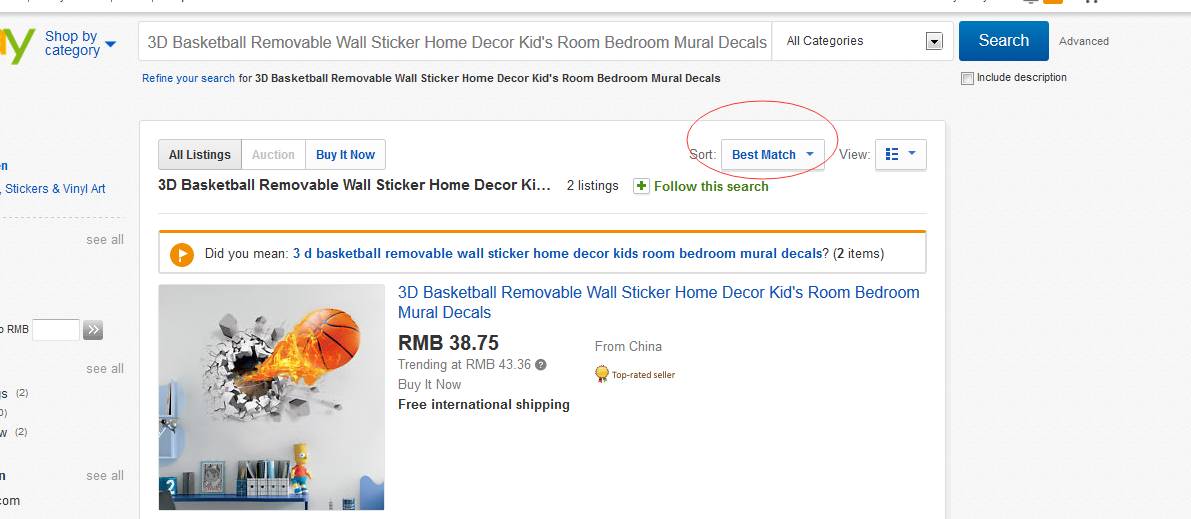
Task: Toggle the Include description checkbox
Action: pos(967,78)
